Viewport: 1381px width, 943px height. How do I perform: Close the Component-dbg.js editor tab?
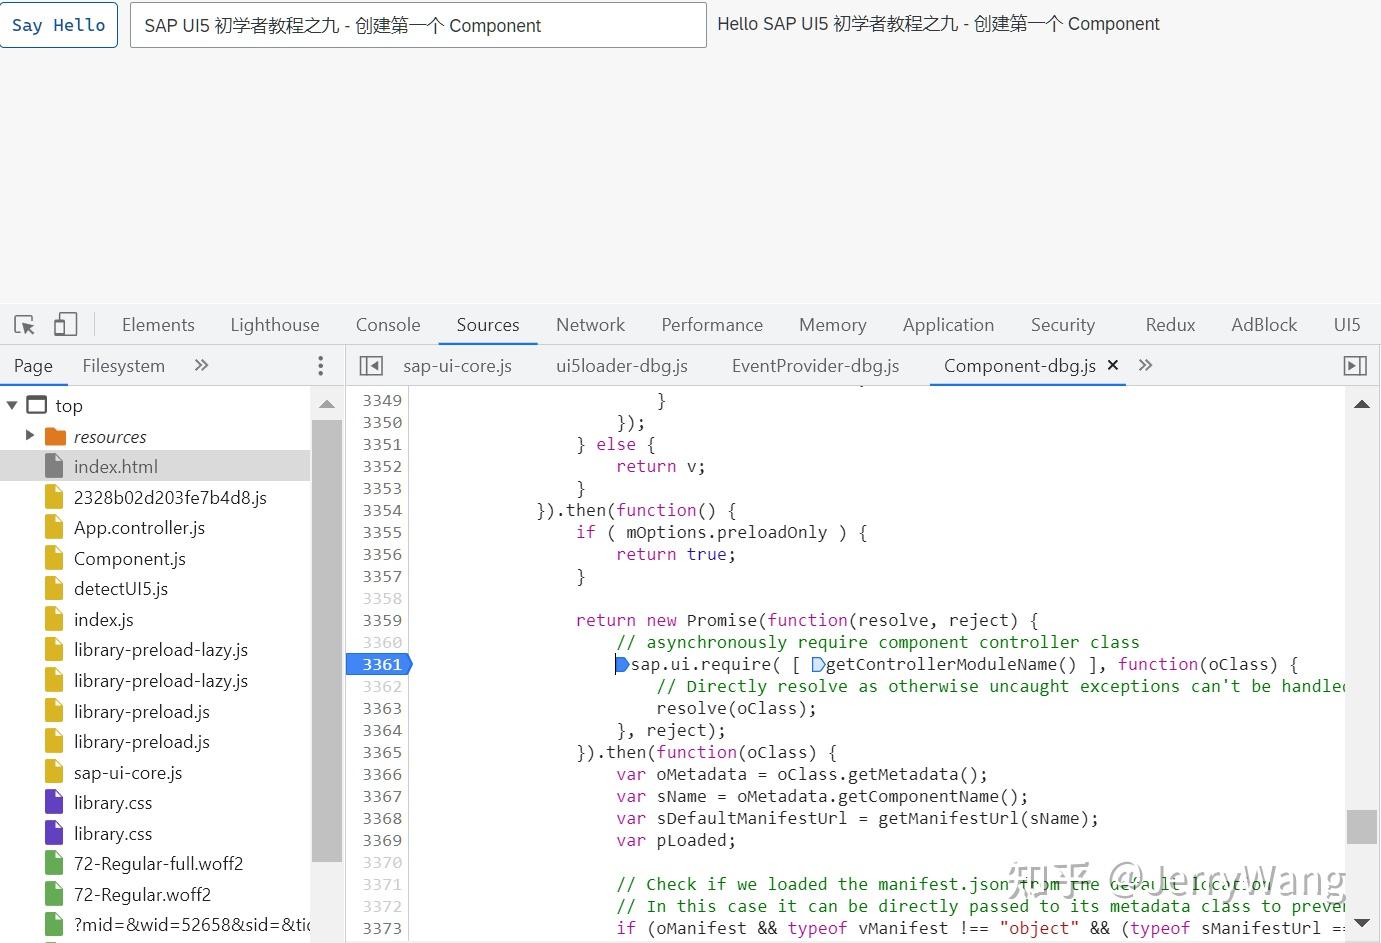coord(1112,366)
